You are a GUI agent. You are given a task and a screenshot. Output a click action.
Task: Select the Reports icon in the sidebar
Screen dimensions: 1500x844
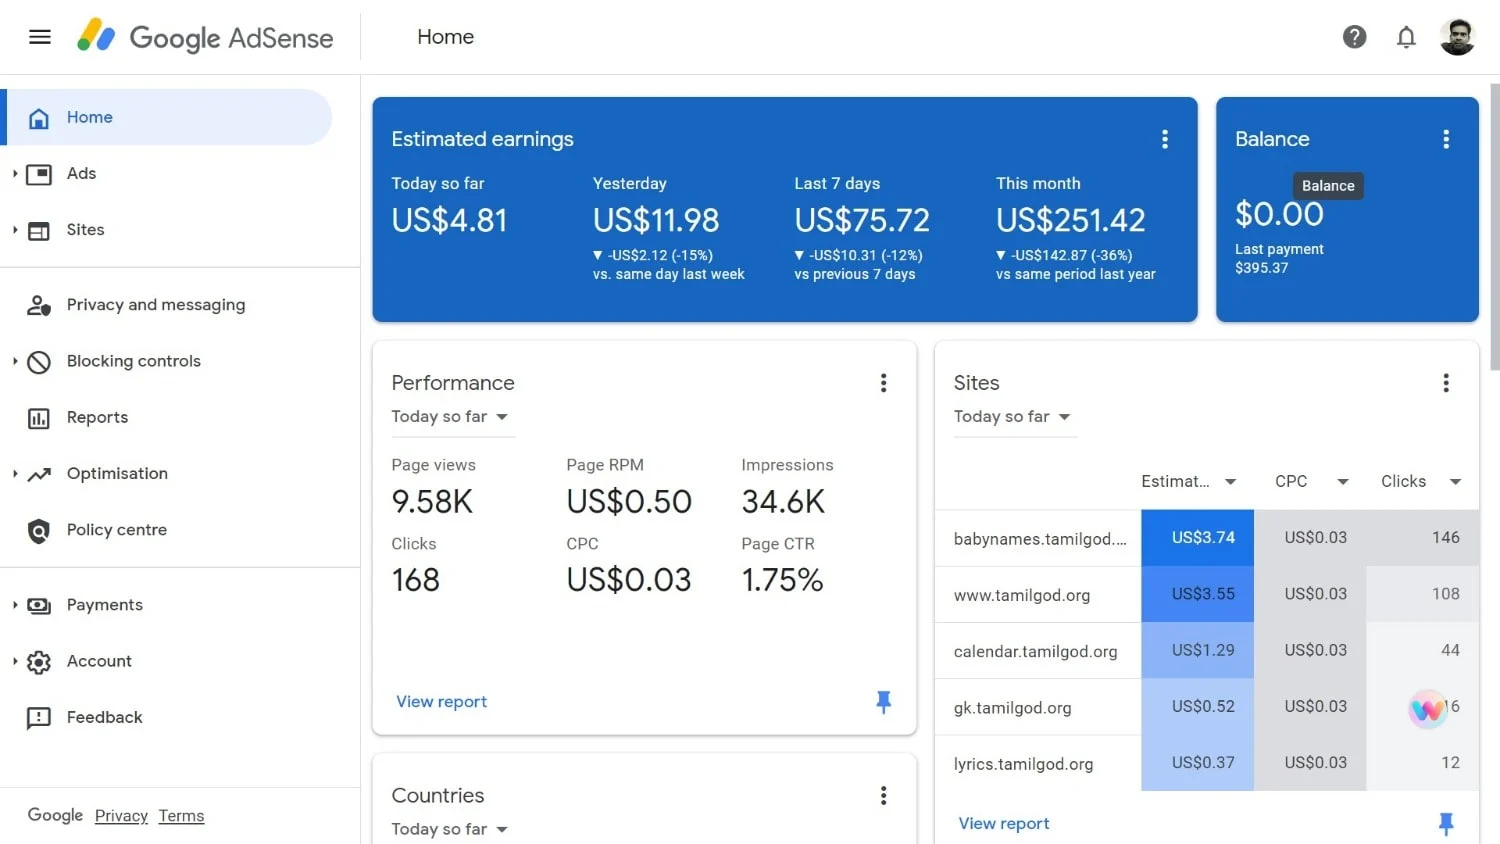tap(38, 418)
